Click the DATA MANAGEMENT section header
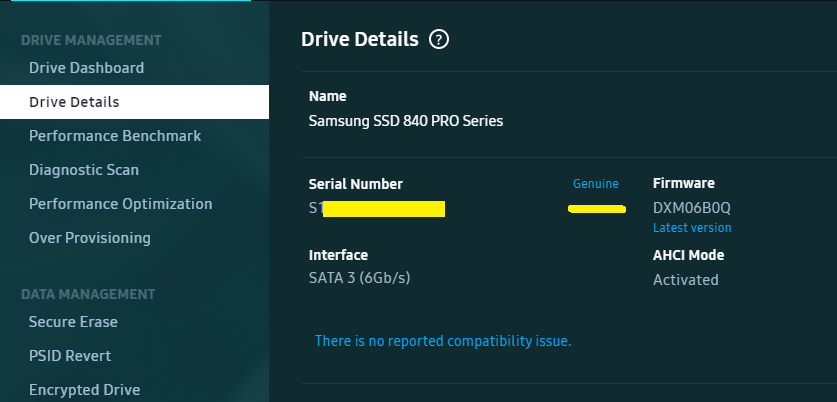The image size is (837, 402). click(x=88, y=294)
